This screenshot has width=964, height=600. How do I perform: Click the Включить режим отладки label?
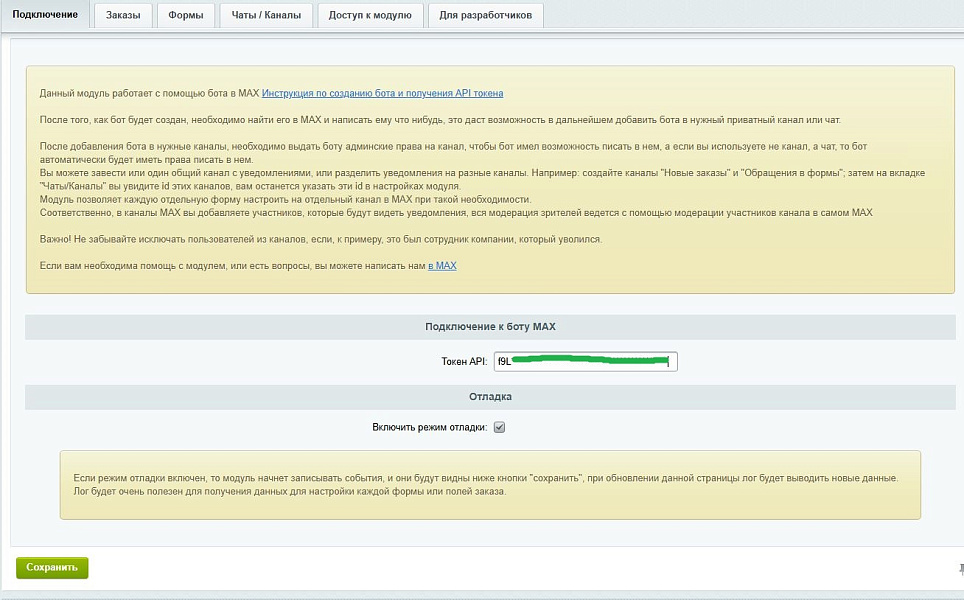point(429,427)
